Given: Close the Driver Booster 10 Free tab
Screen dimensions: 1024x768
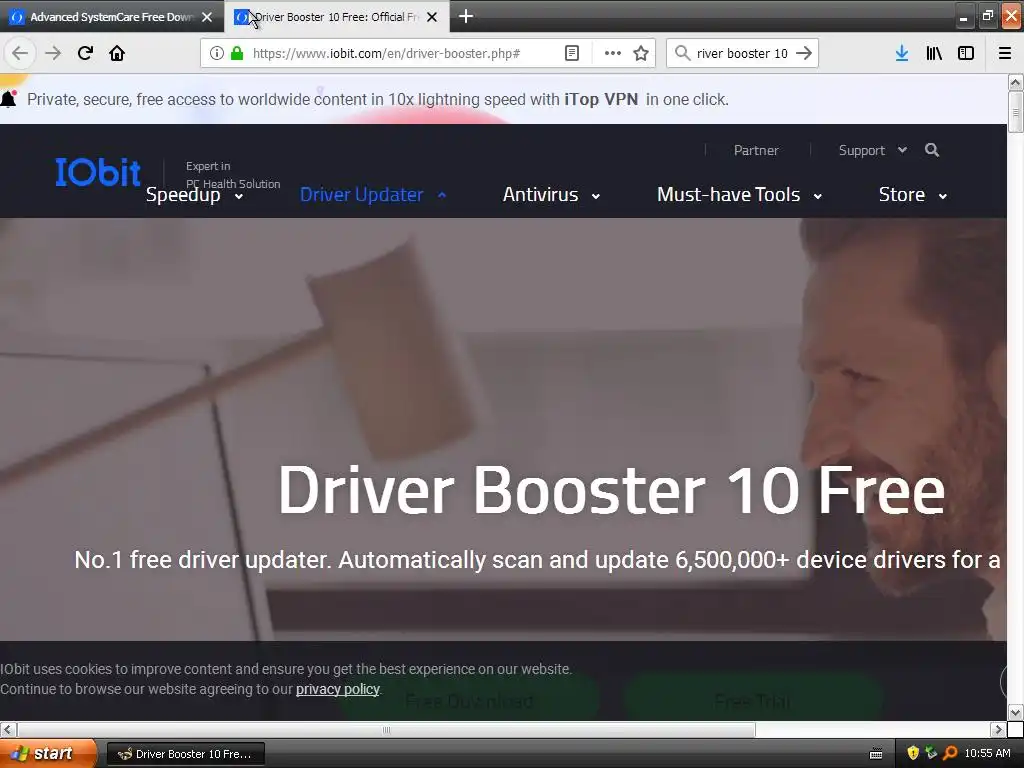Looking at the screenshot, I should click(x=432, y=17).
